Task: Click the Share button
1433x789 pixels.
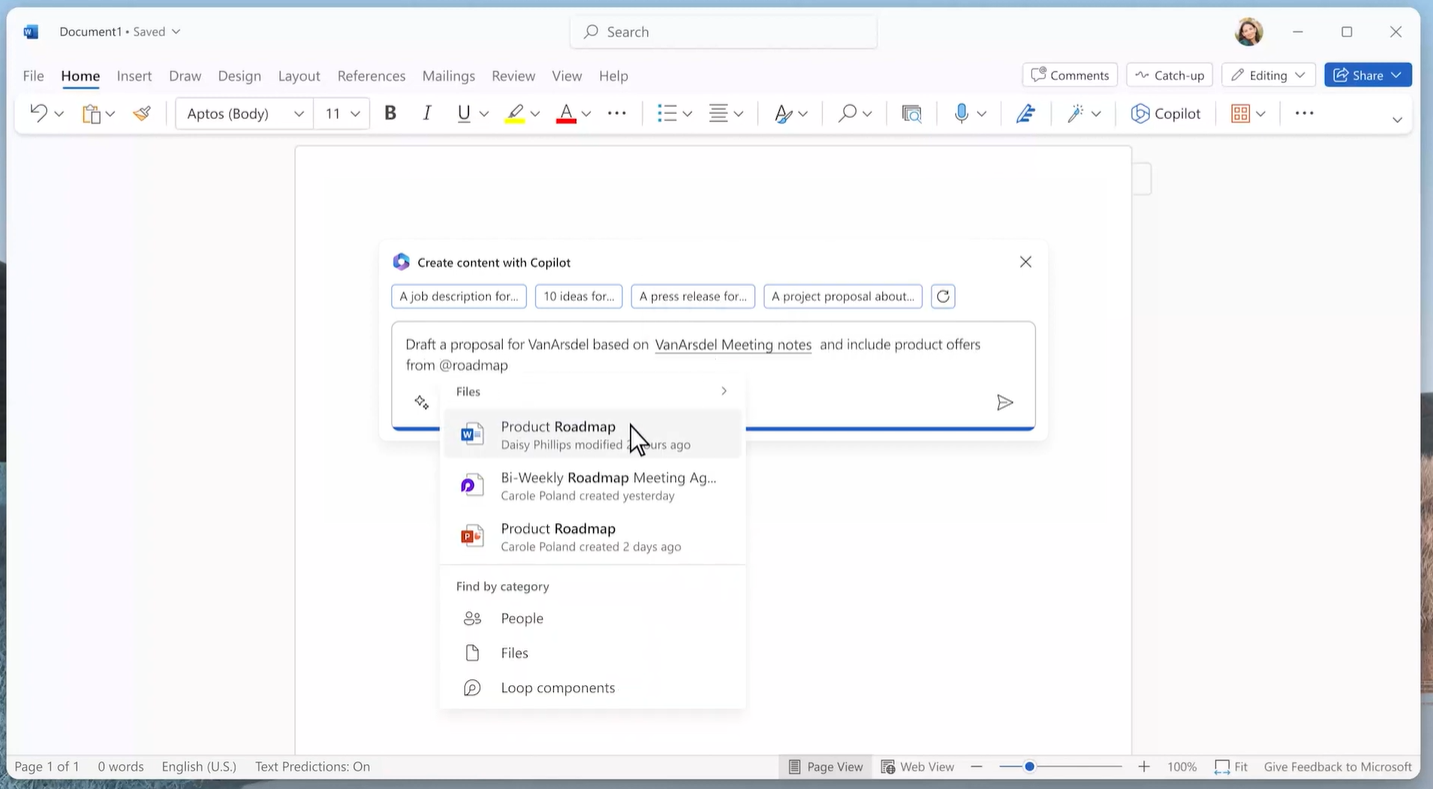Action: click(x=1368, y=75)
